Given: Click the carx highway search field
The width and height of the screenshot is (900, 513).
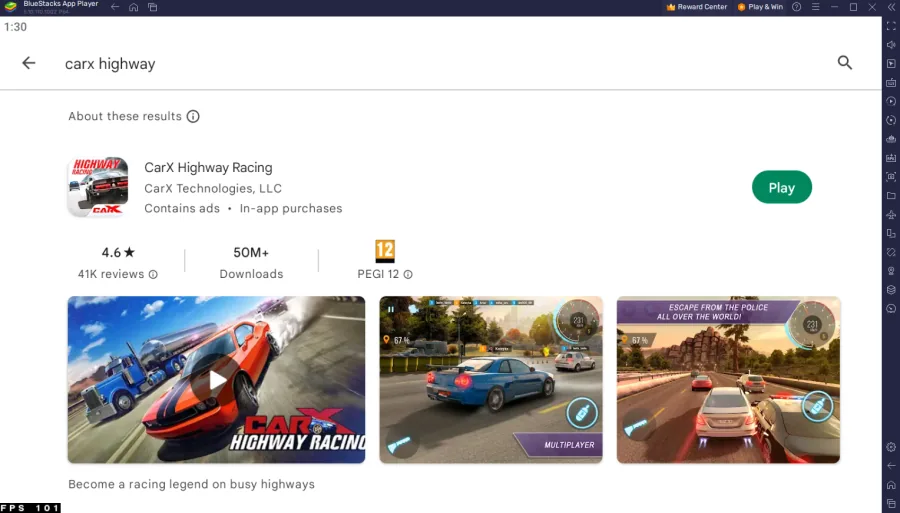Looking at the screenshot, I should 110,63.
